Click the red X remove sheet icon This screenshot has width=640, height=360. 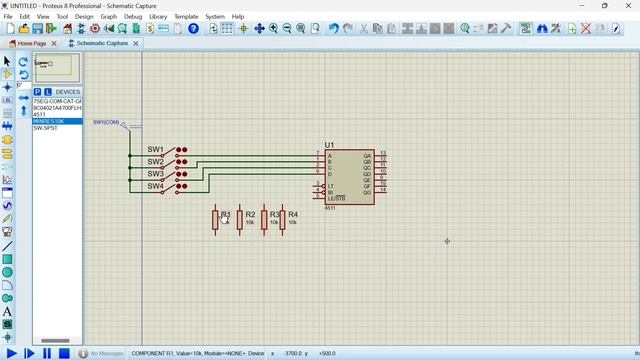pyautogui.click(x=586, y=29)
